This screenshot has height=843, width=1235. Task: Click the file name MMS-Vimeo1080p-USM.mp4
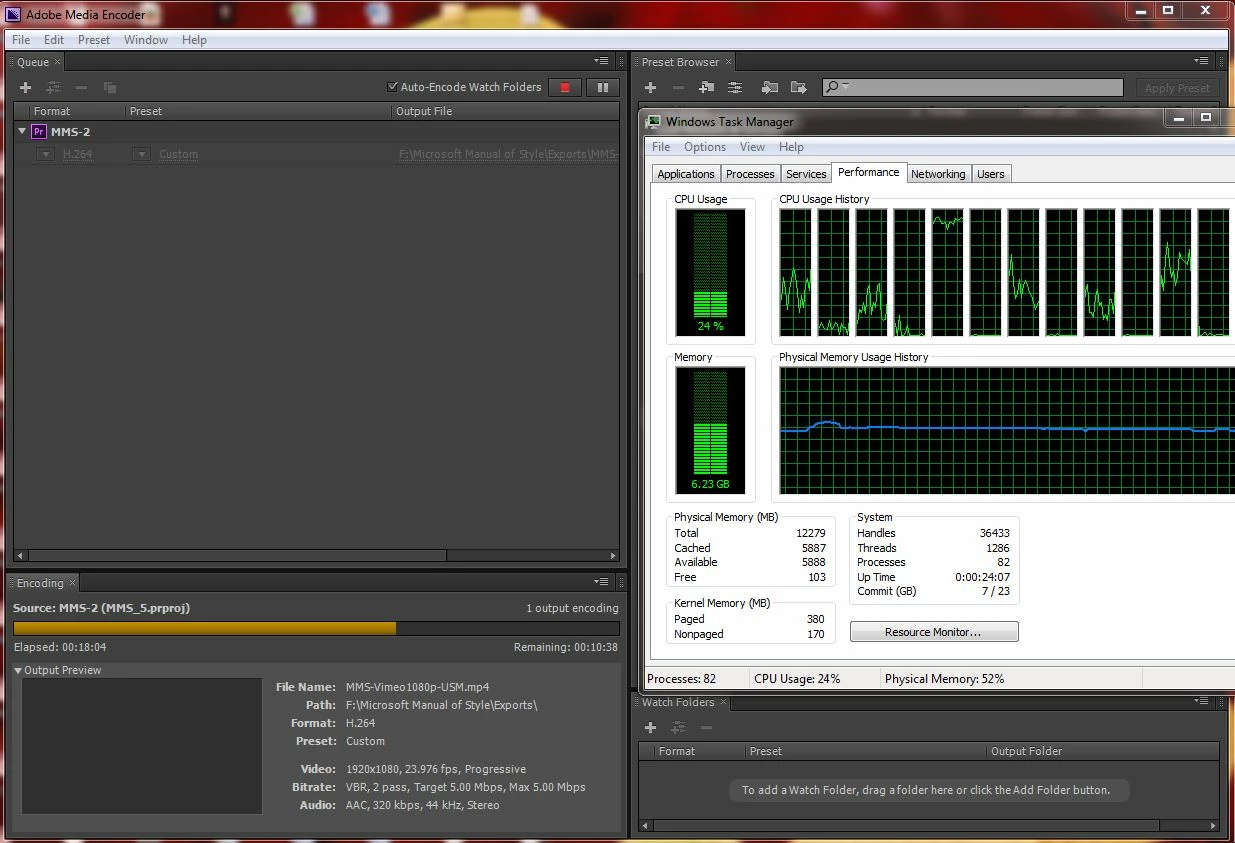coord(417,687)
